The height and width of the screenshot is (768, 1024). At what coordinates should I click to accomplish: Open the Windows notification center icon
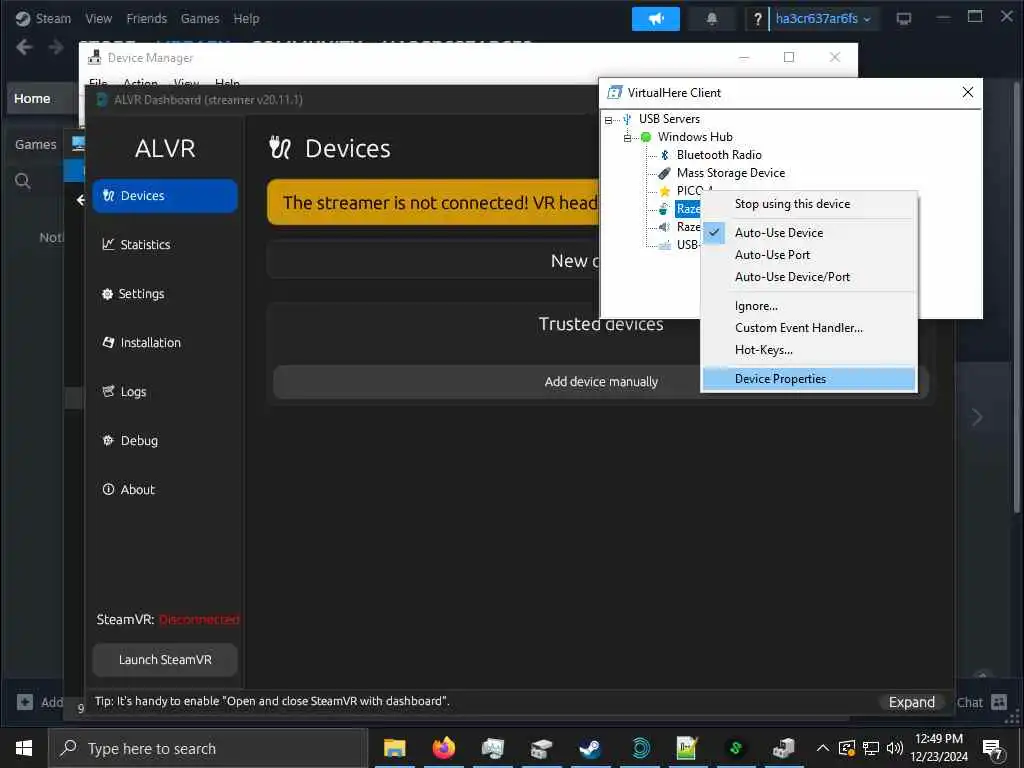click(993, 750)
